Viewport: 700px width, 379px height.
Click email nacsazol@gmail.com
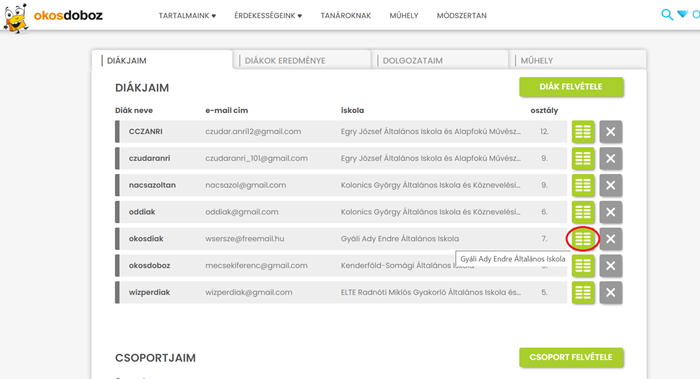click(x=246, y=185)
